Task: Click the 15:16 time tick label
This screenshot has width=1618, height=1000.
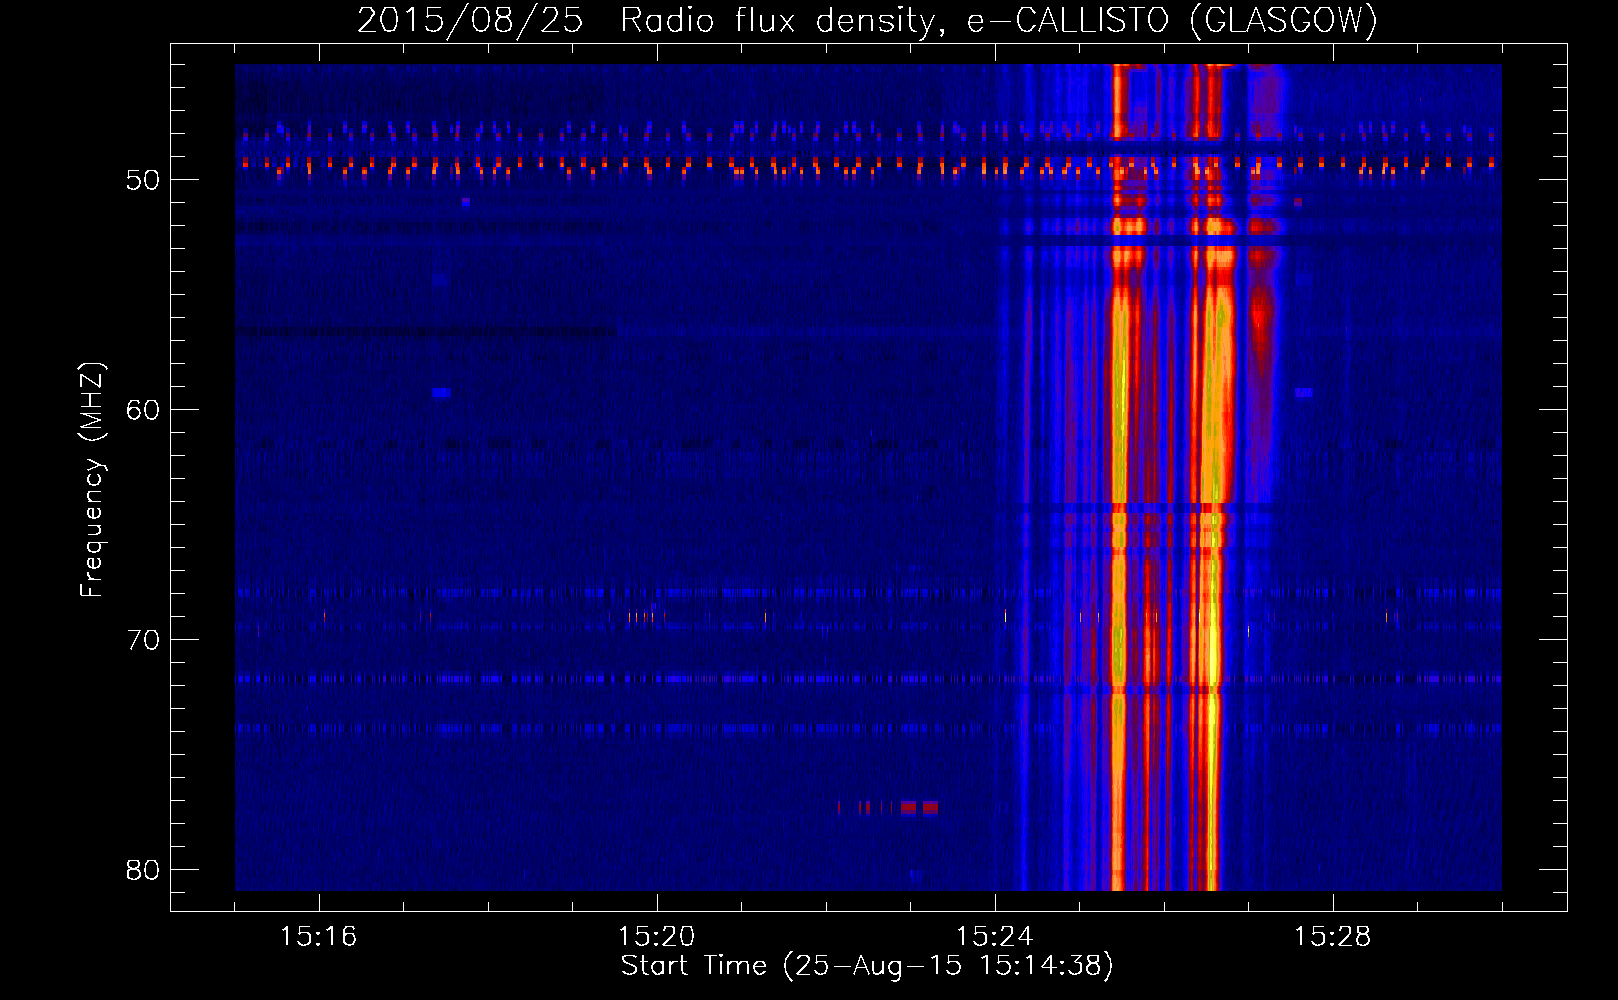Action: click(x=318, y=937)
